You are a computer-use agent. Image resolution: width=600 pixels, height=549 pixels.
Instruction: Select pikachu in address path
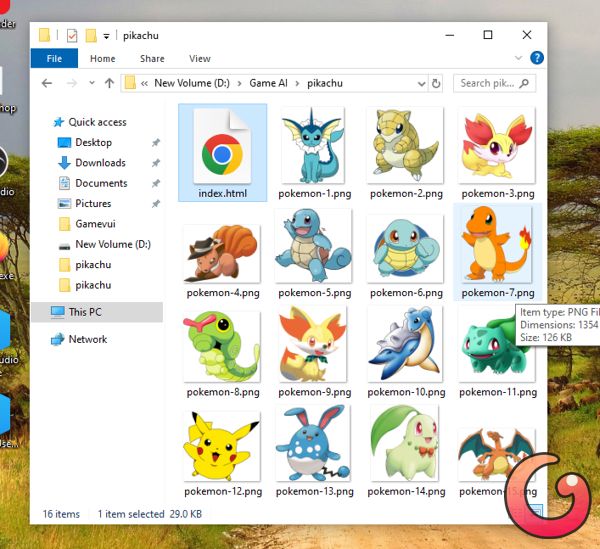pyautogui.click(x=324, y=83)
